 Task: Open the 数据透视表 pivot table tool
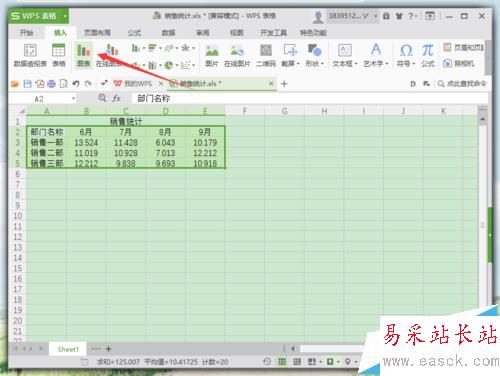coord(30,55)
